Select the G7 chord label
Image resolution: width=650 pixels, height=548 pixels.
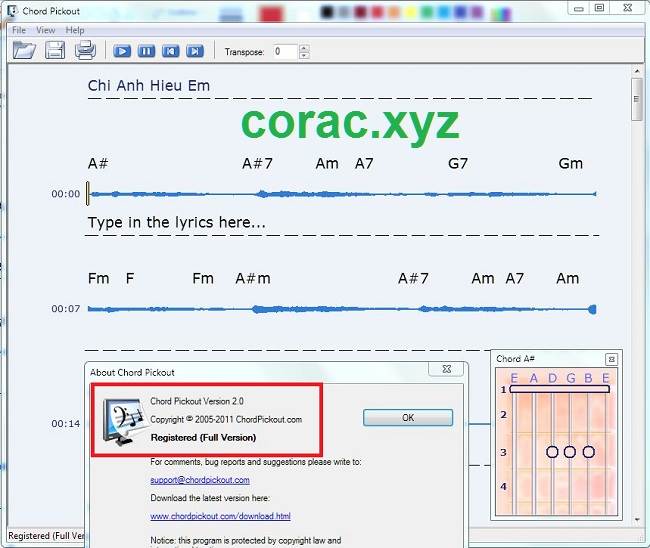tap(458, 163)
